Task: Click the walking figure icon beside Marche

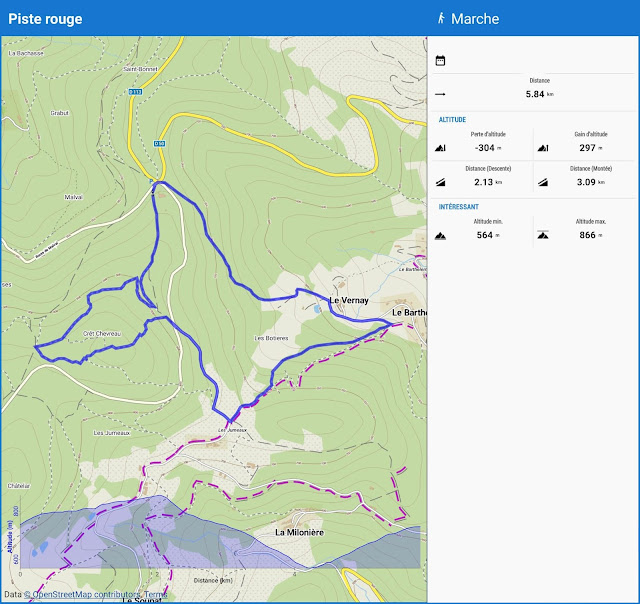Action: click(x=441, y=18)
